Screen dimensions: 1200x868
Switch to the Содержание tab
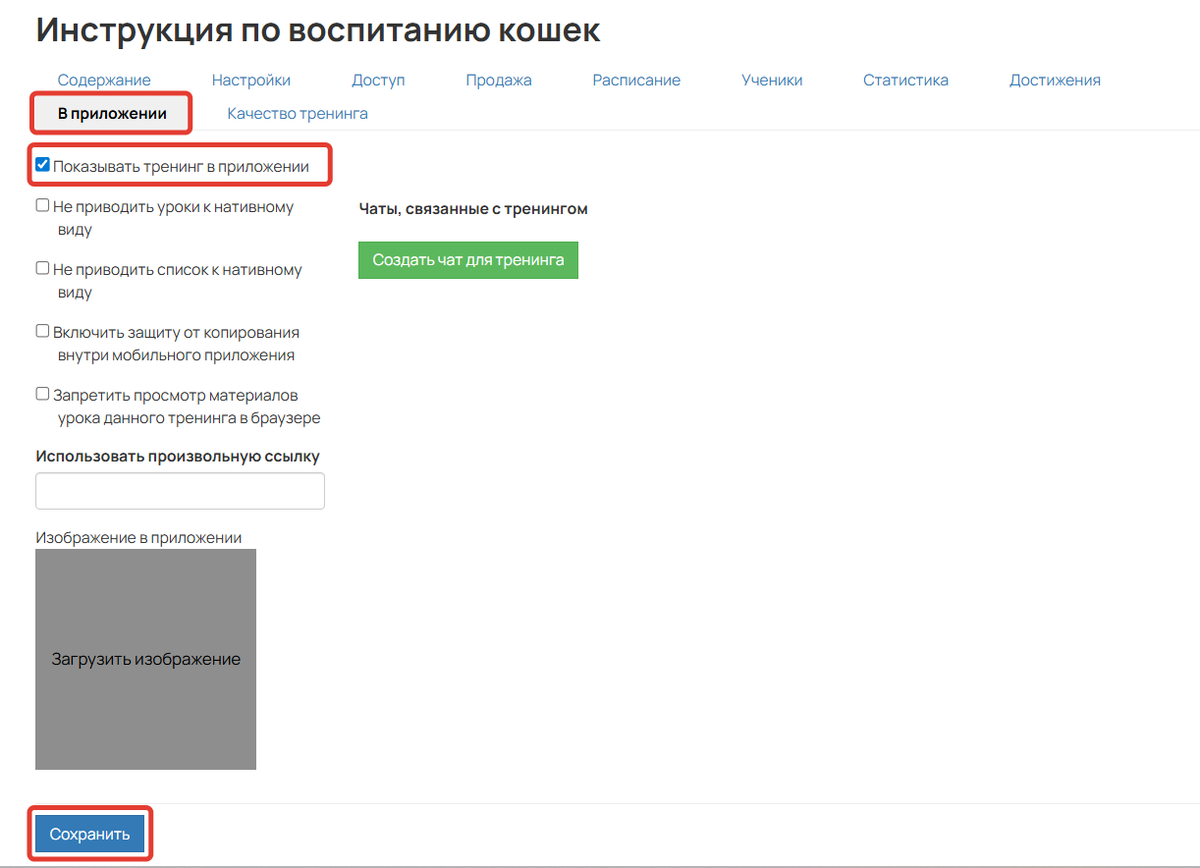[104, 79]
